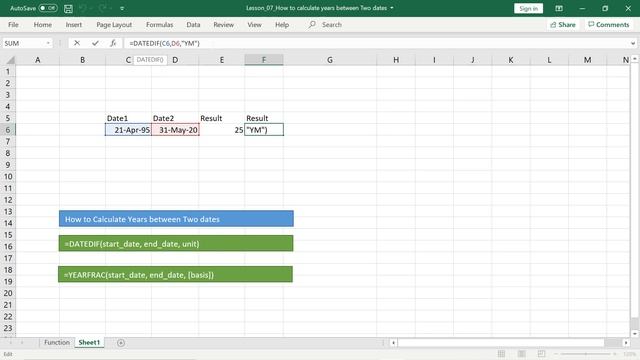Screen dimensions: 640x360
Task: Select cell containing 31-May-20
Action: click(175, 130)
